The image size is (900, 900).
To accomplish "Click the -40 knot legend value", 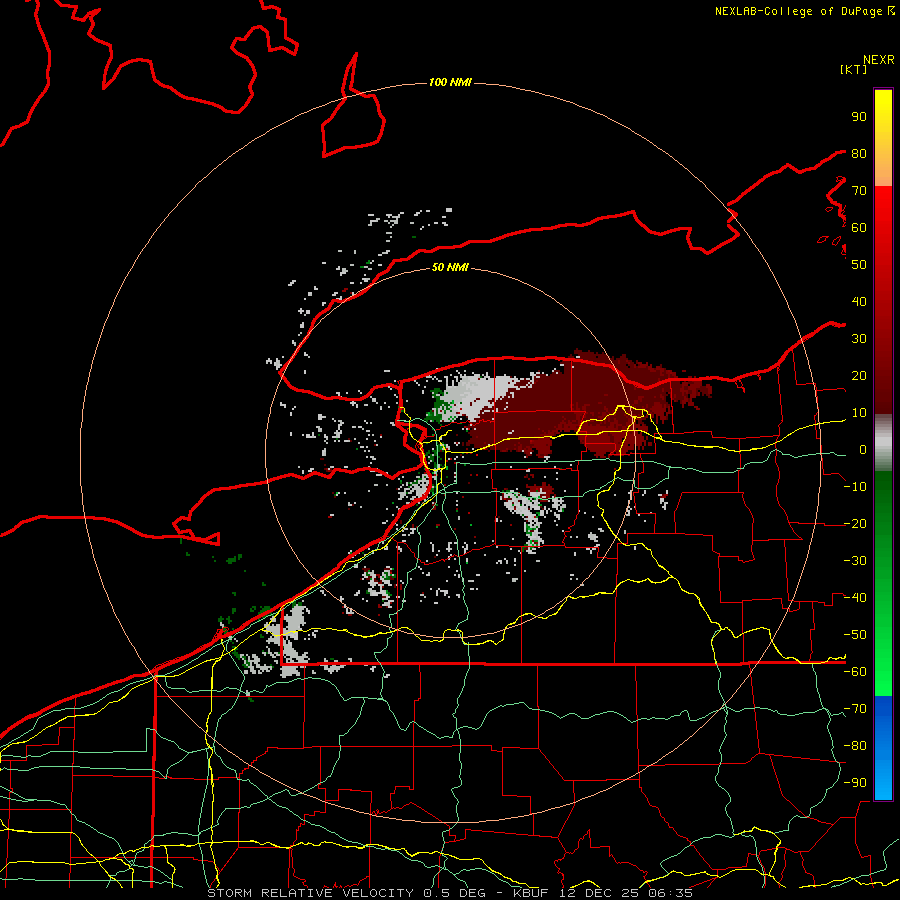I will pos(856,598).
